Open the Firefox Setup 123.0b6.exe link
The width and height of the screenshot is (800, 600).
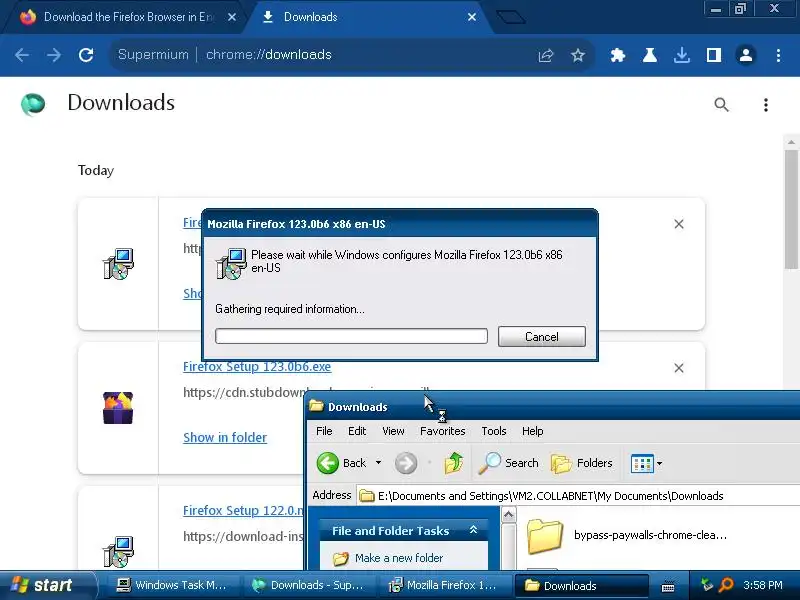(x=257, y=367)
